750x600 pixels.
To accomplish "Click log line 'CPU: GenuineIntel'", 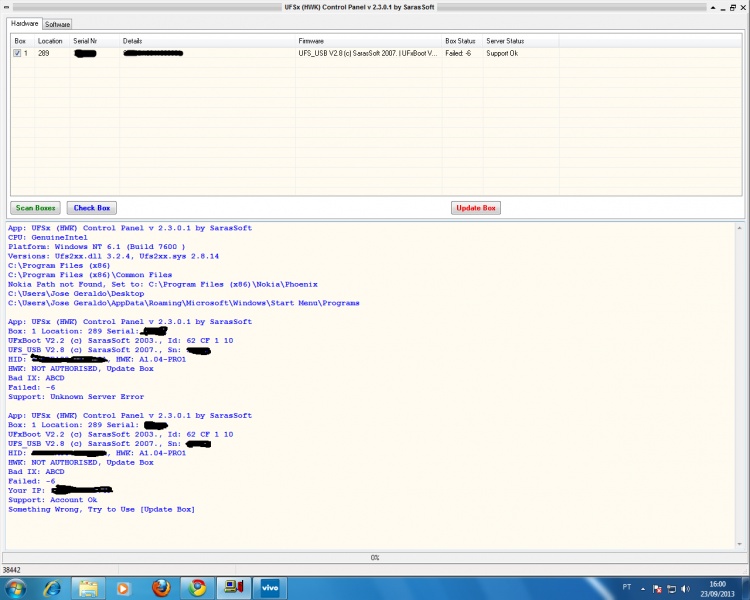I will tap(48, 237).
